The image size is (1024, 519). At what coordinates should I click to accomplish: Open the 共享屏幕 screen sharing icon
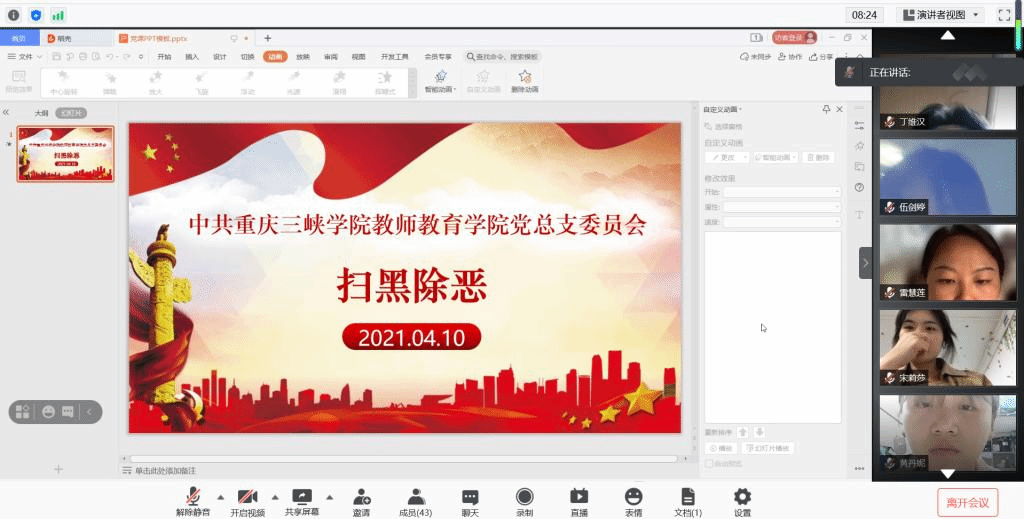302,497
